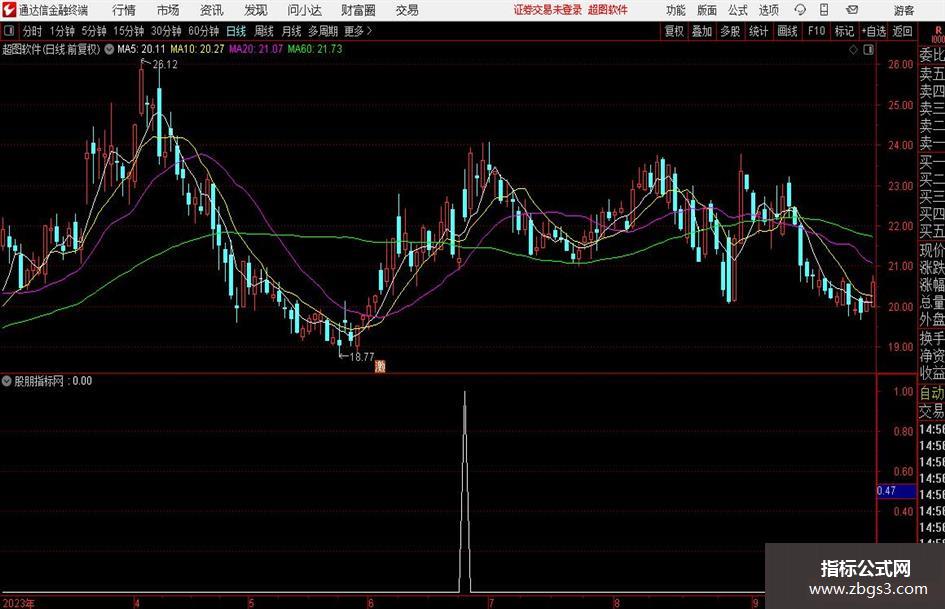
Task: Click the month 4 timeline marker
Action: click(137, 603)
